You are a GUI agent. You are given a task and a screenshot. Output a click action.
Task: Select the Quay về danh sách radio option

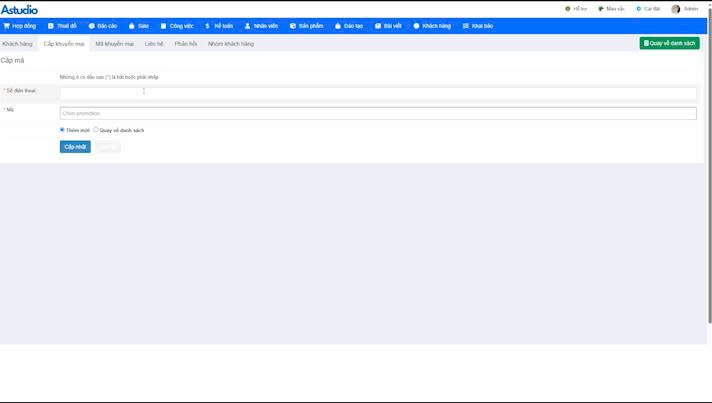coord(96,129)
